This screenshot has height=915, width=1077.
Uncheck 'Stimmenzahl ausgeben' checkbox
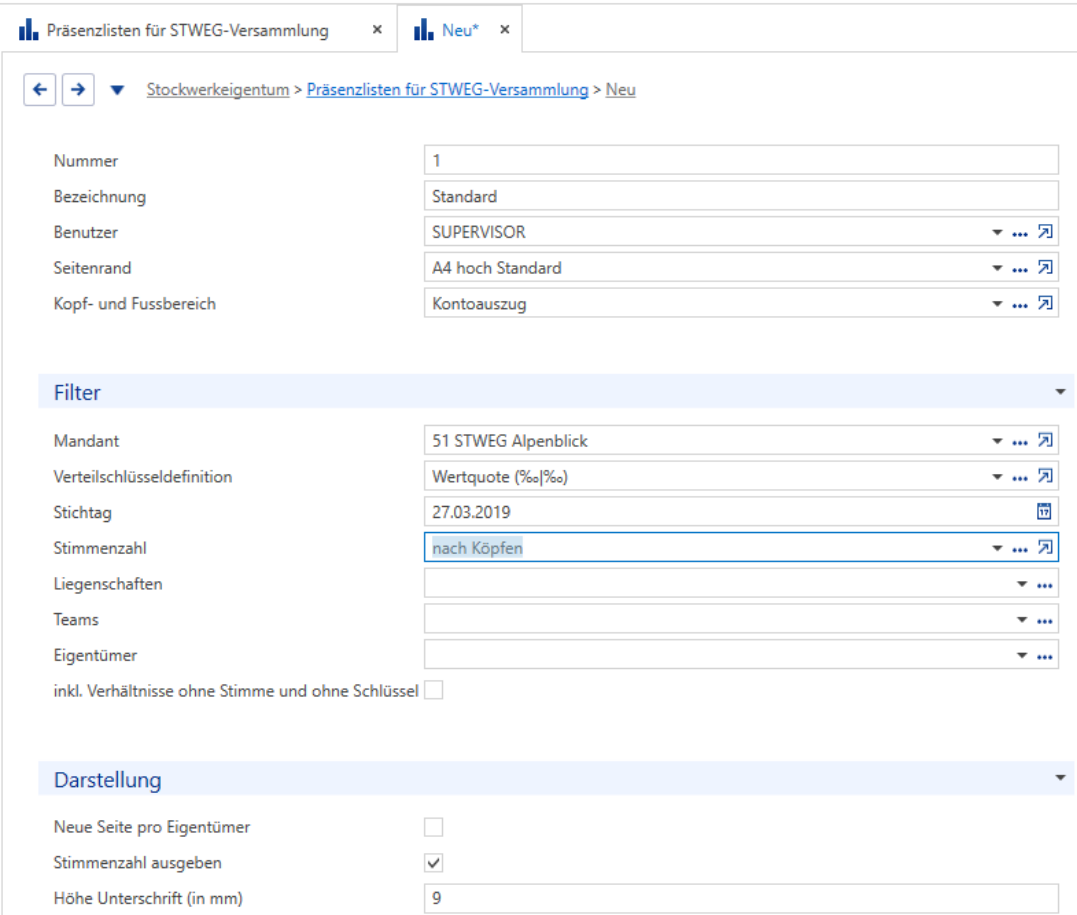(433, 863)
